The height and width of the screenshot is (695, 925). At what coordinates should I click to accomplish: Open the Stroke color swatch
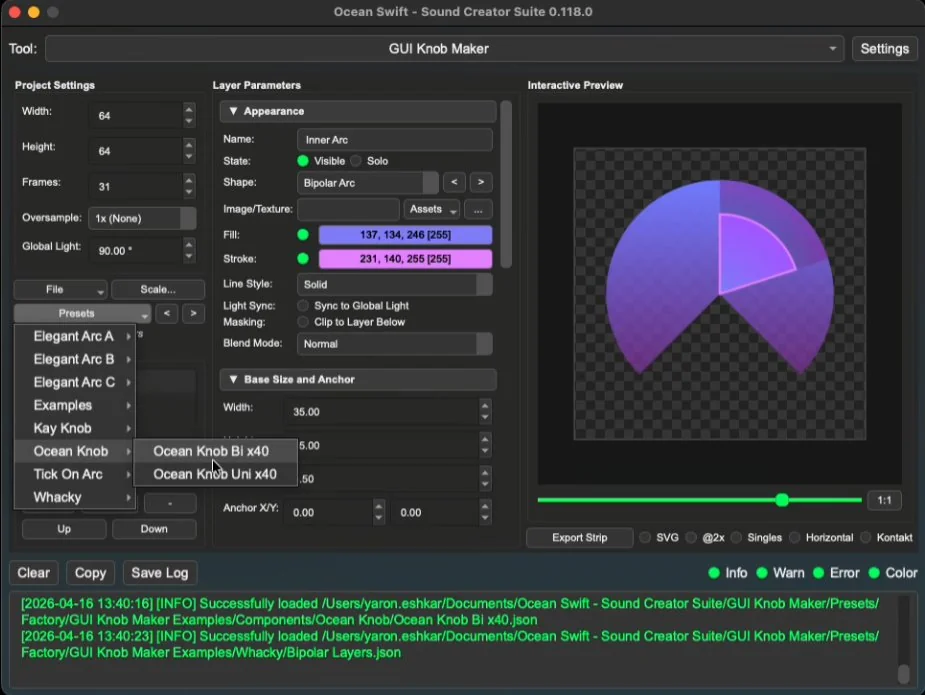coord(405,258)
